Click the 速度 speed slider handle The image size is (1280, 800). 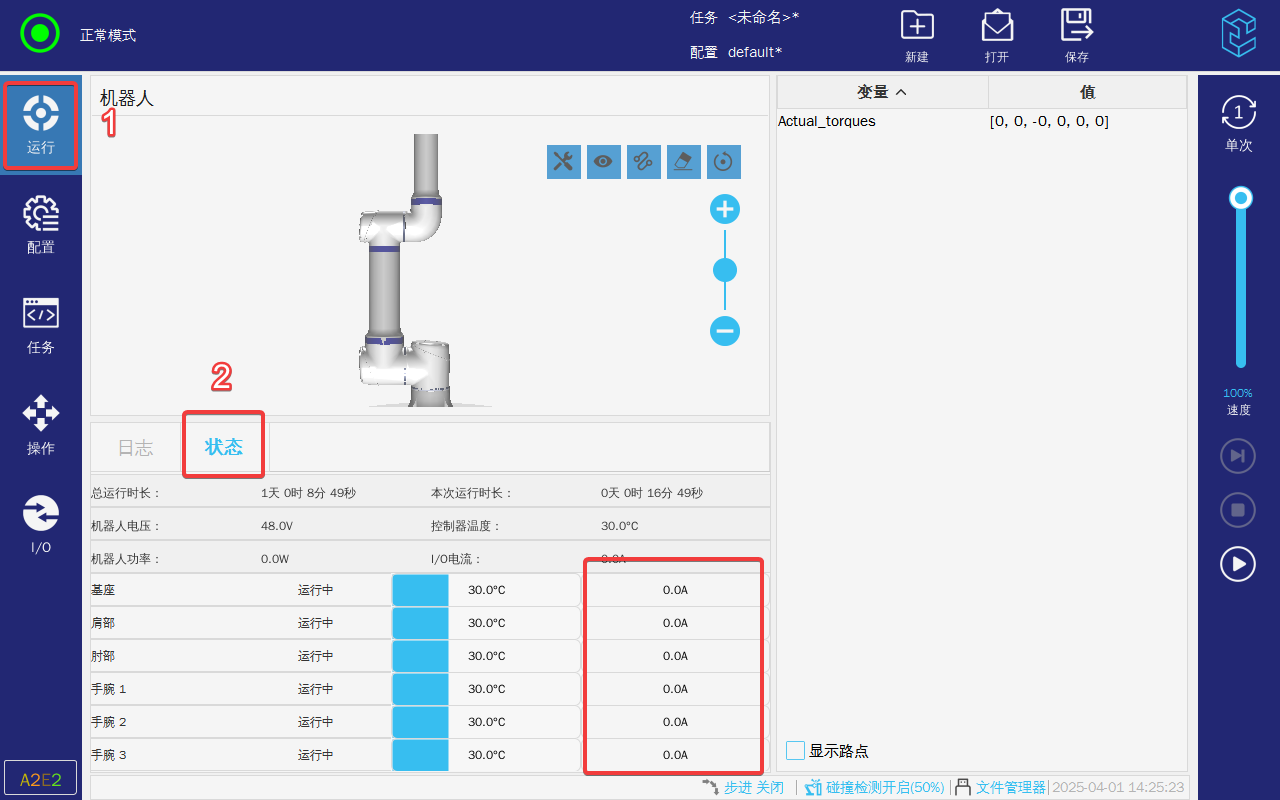1241,198
